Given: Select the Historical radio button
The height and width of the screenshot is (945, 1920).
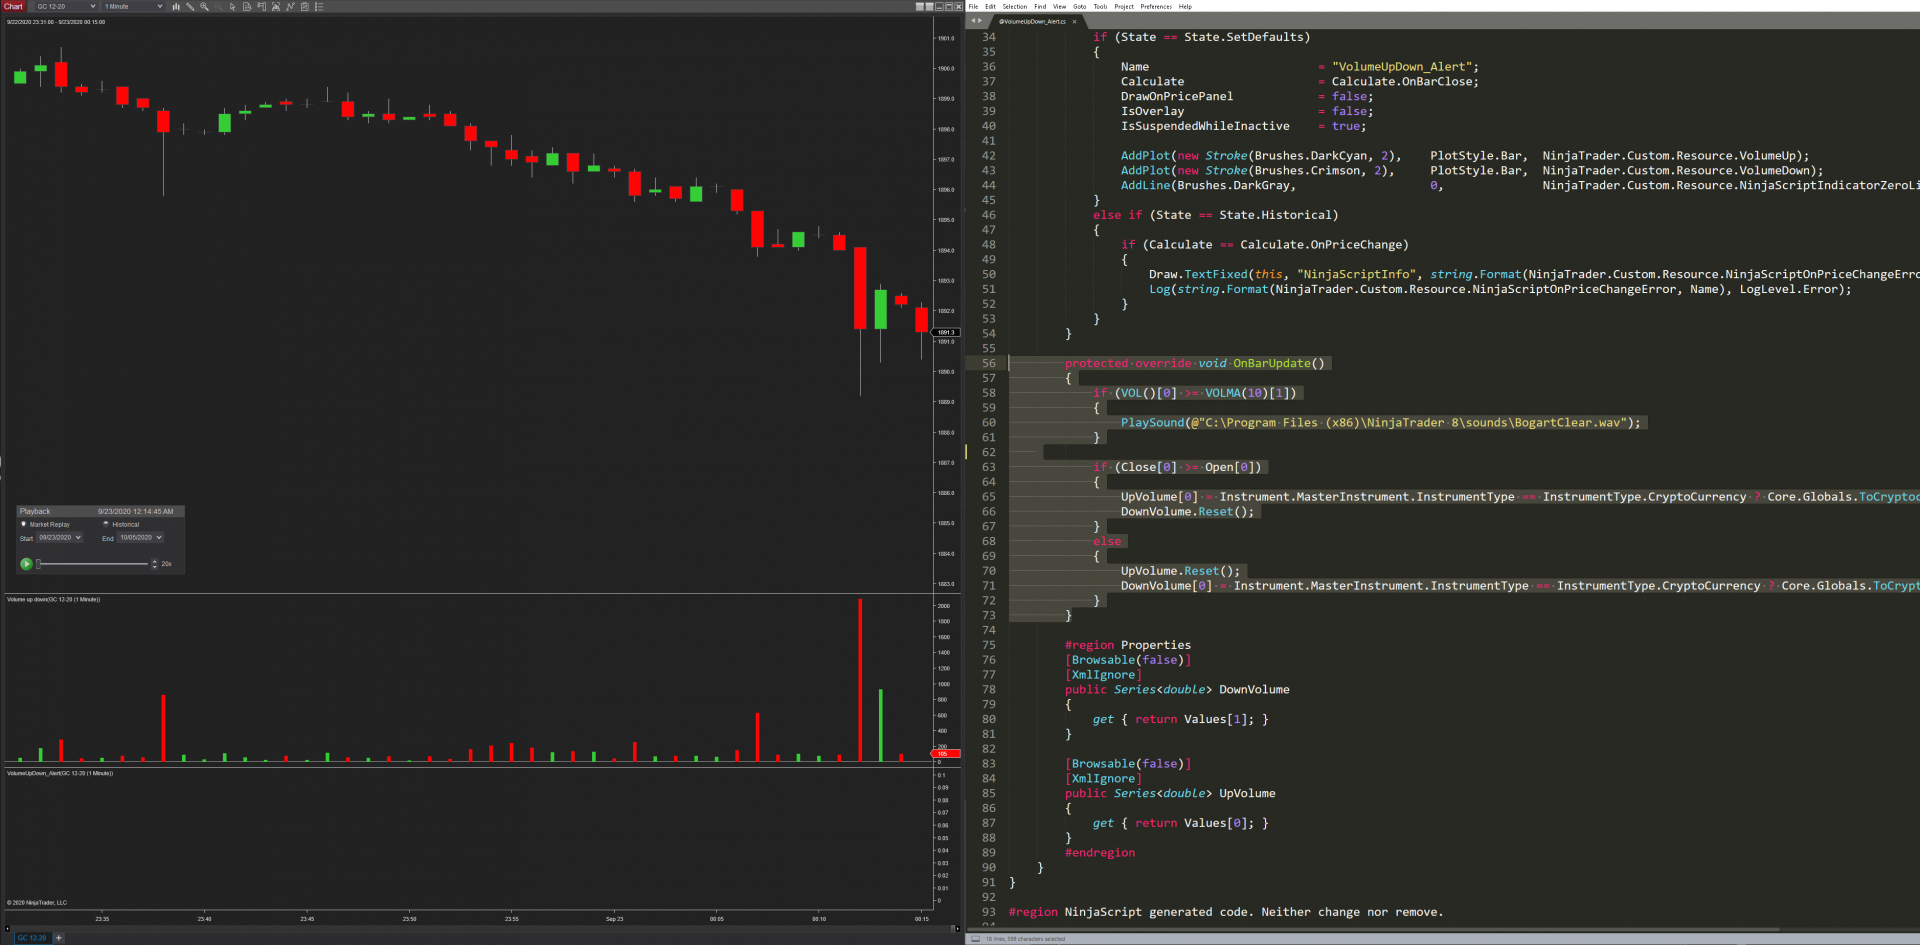Looking at the screenshot, I should pyautogui.click(x=106, y=524).
